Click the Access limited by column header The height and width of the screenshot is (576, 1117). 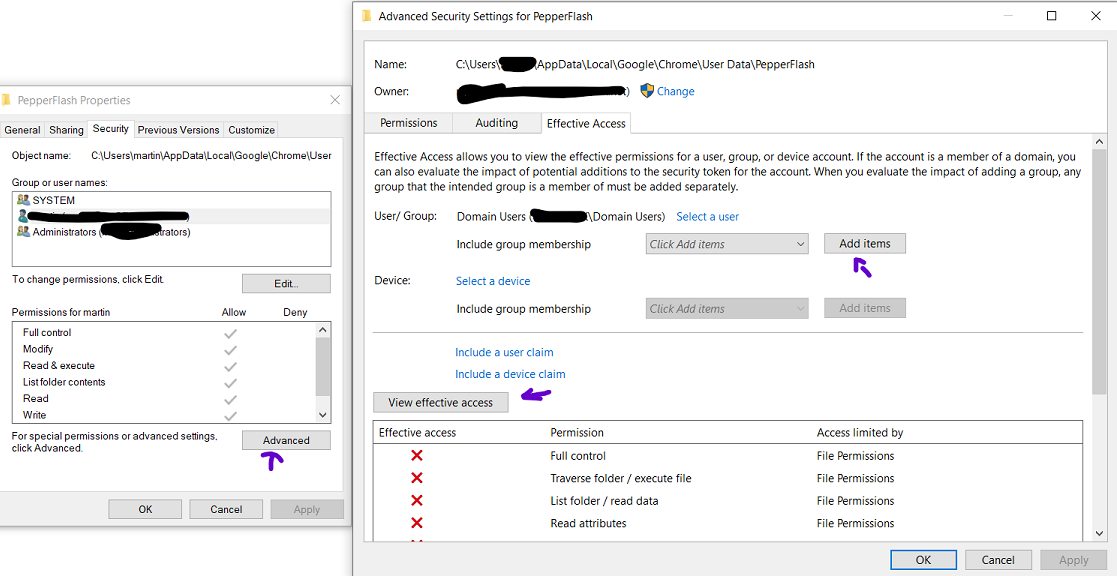860,433
